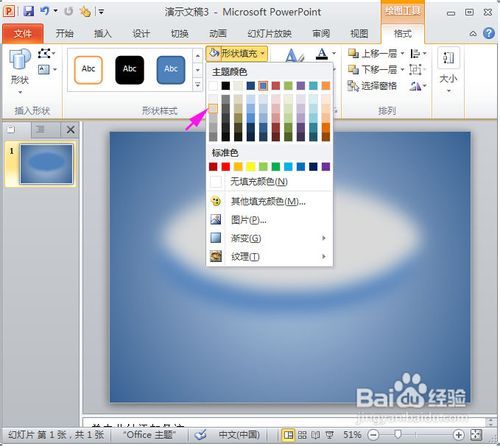500x446 pixels.
Task: Click the Save icon in quick access toolbar
Action: [29, 11]
